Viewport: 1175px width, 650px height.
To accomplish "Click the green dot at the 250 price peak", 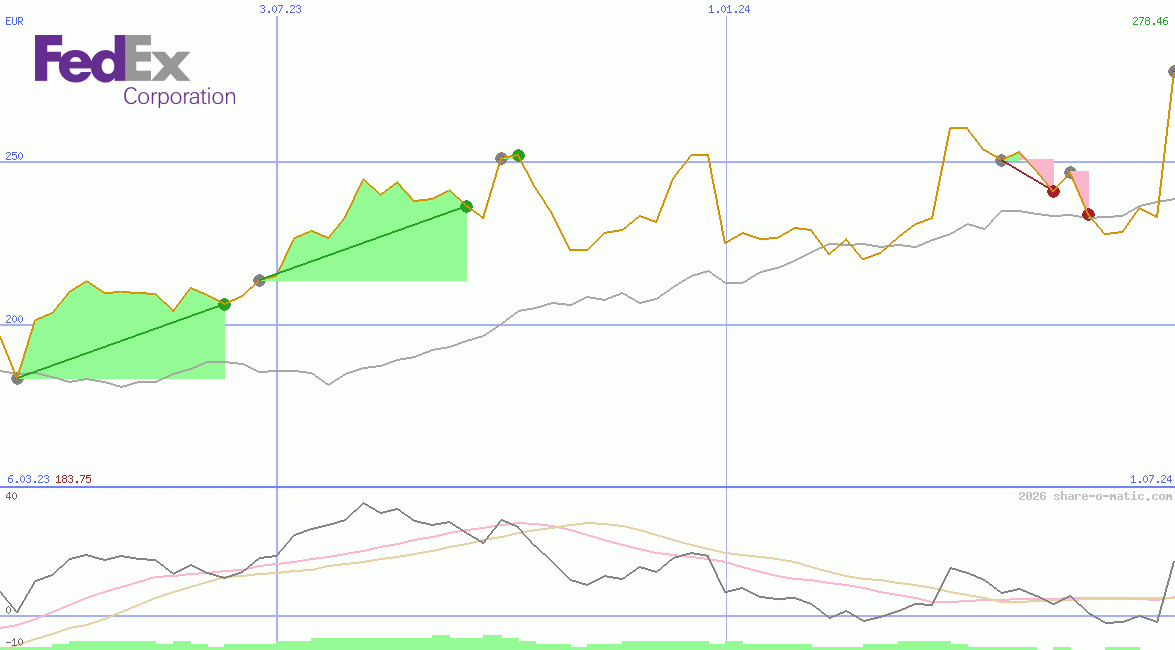I will click(x=517, y=155).
